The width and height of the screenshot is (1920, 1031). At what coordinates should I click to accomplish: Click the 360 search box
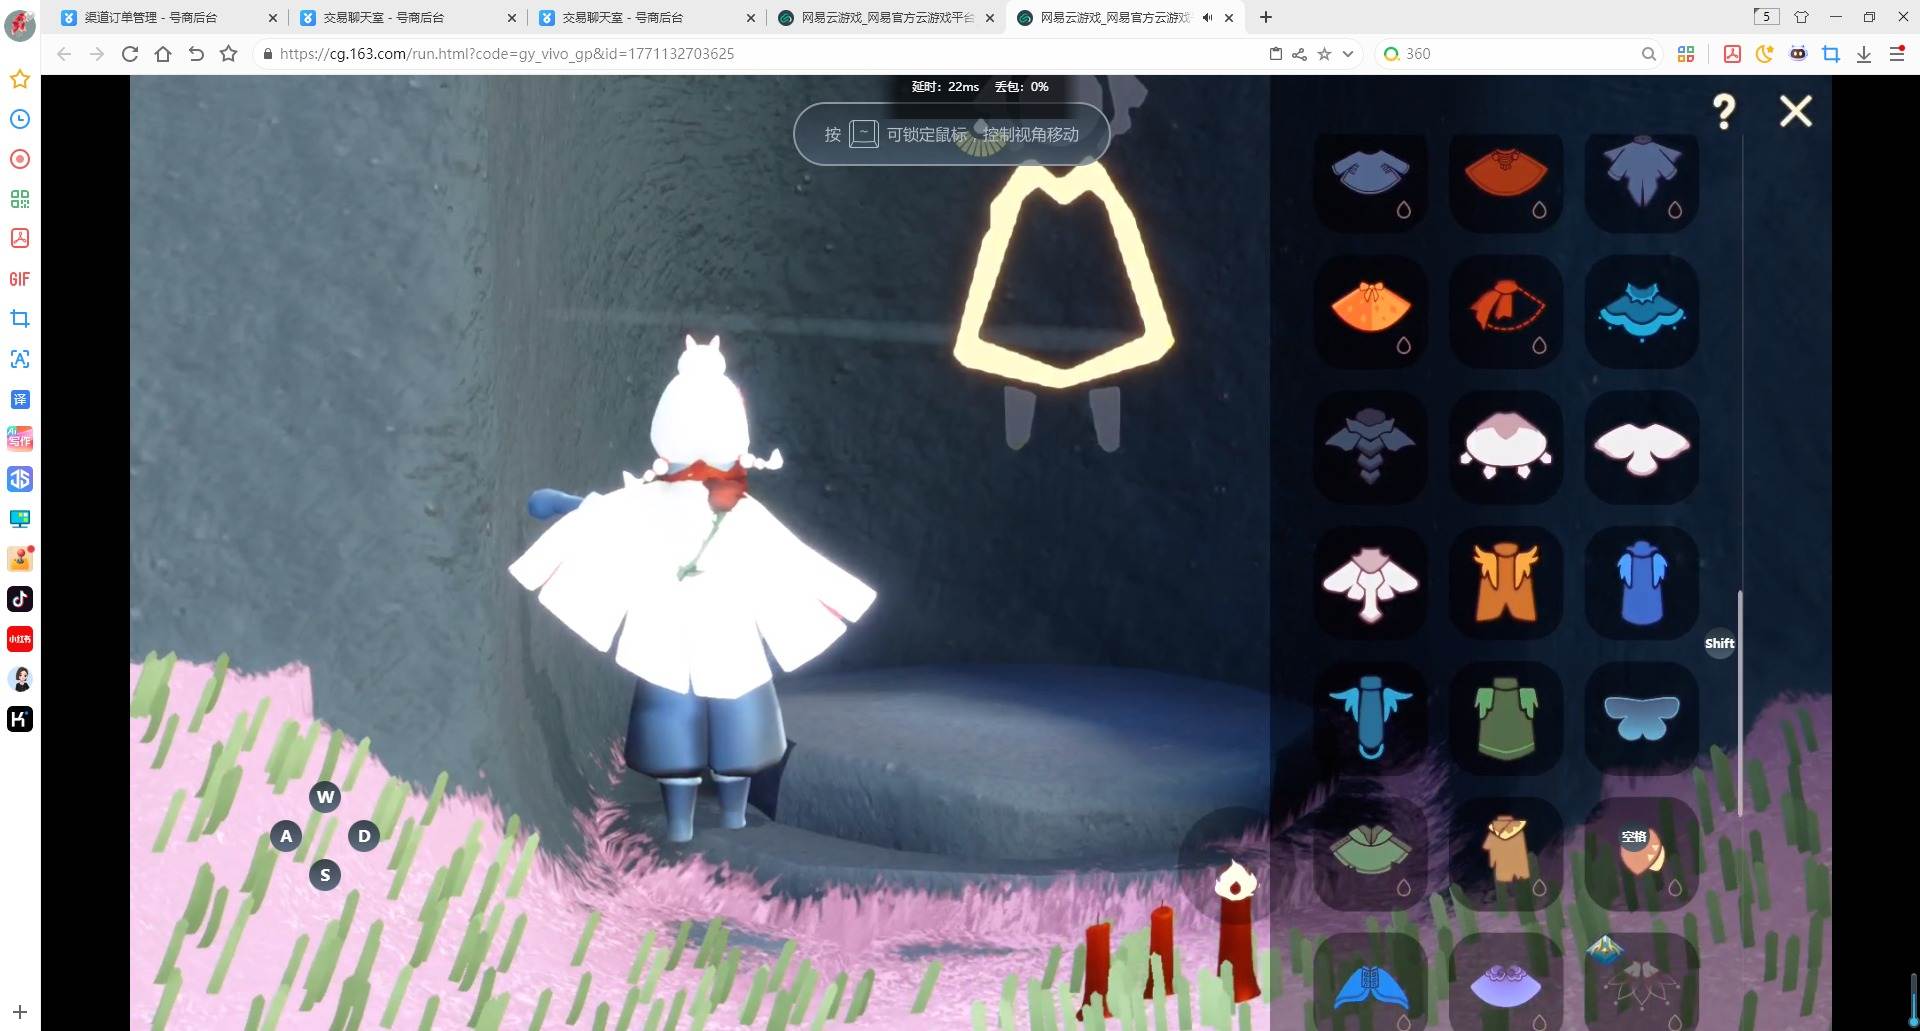(x=1516, y=54)
